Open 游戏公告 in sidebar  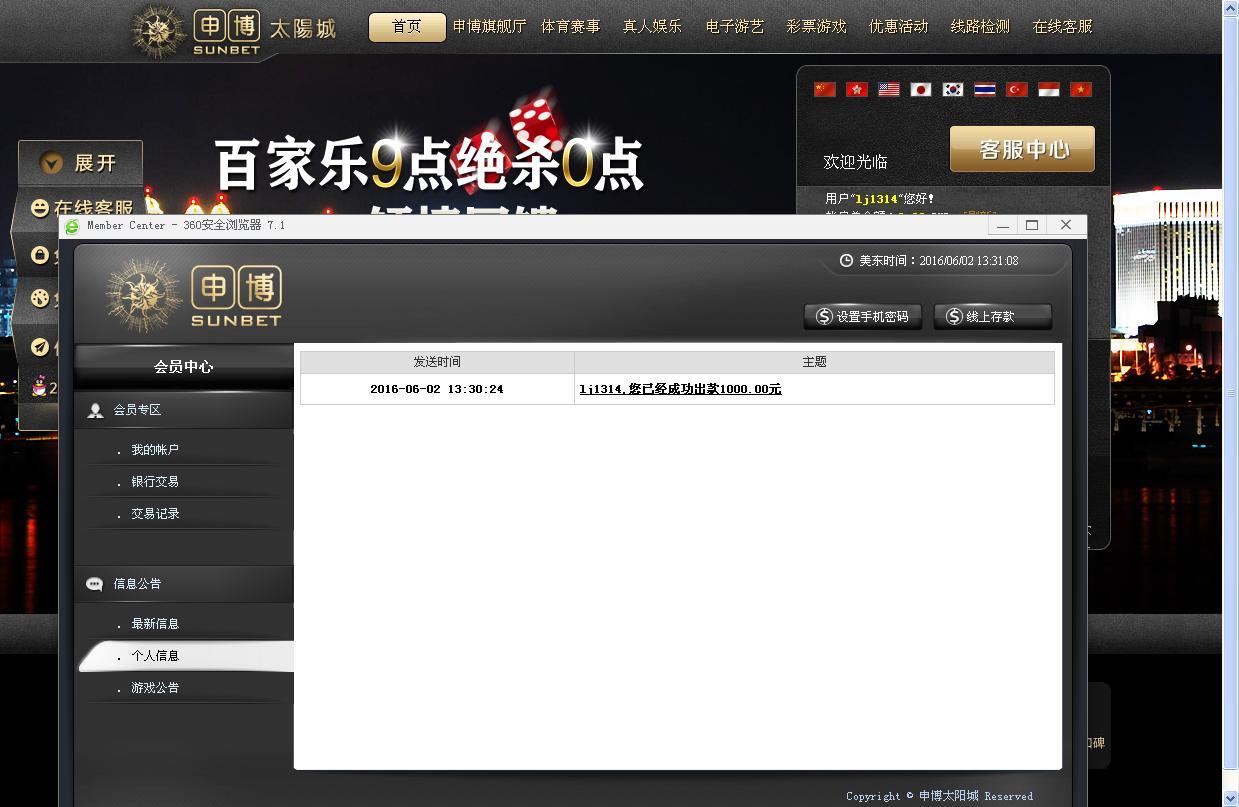click(155, 688)
